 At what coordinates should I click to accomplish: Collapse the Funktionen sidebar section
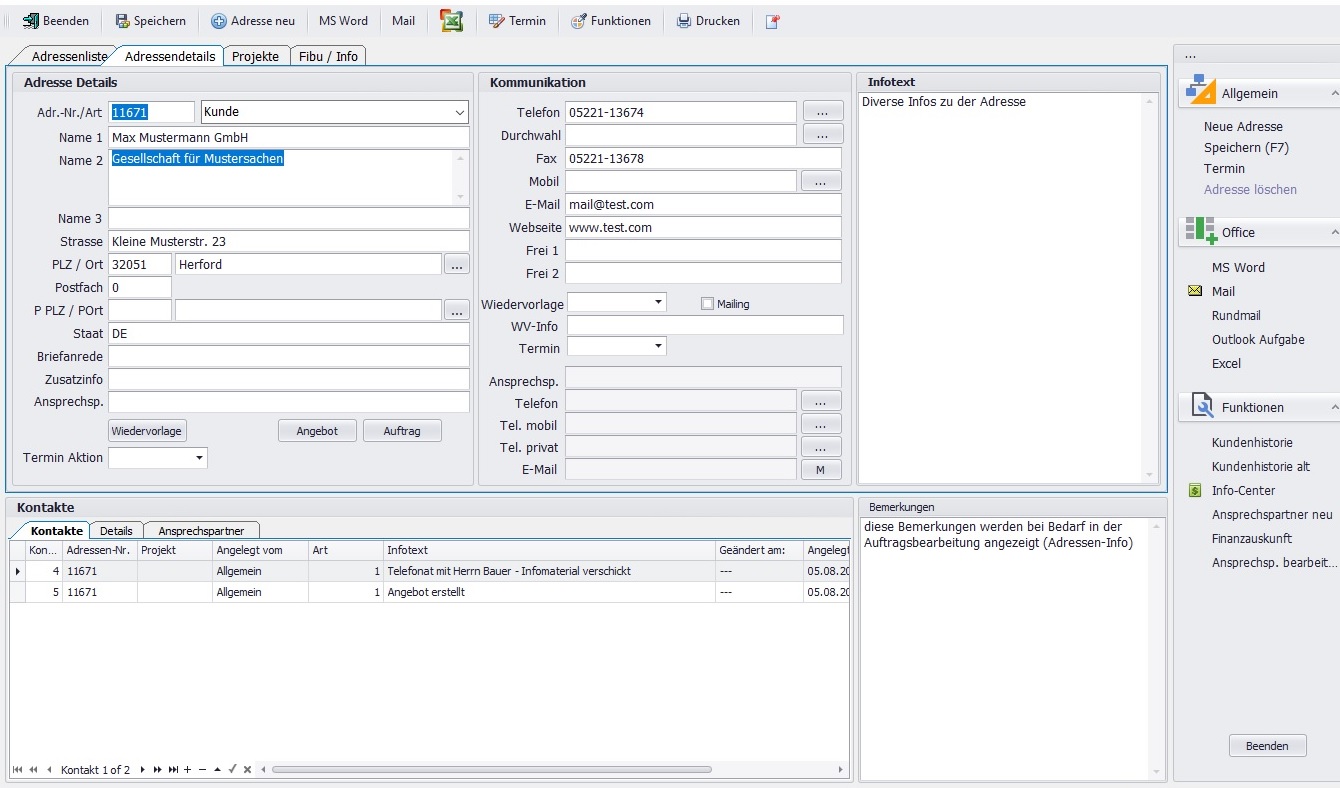point(1334,407)
